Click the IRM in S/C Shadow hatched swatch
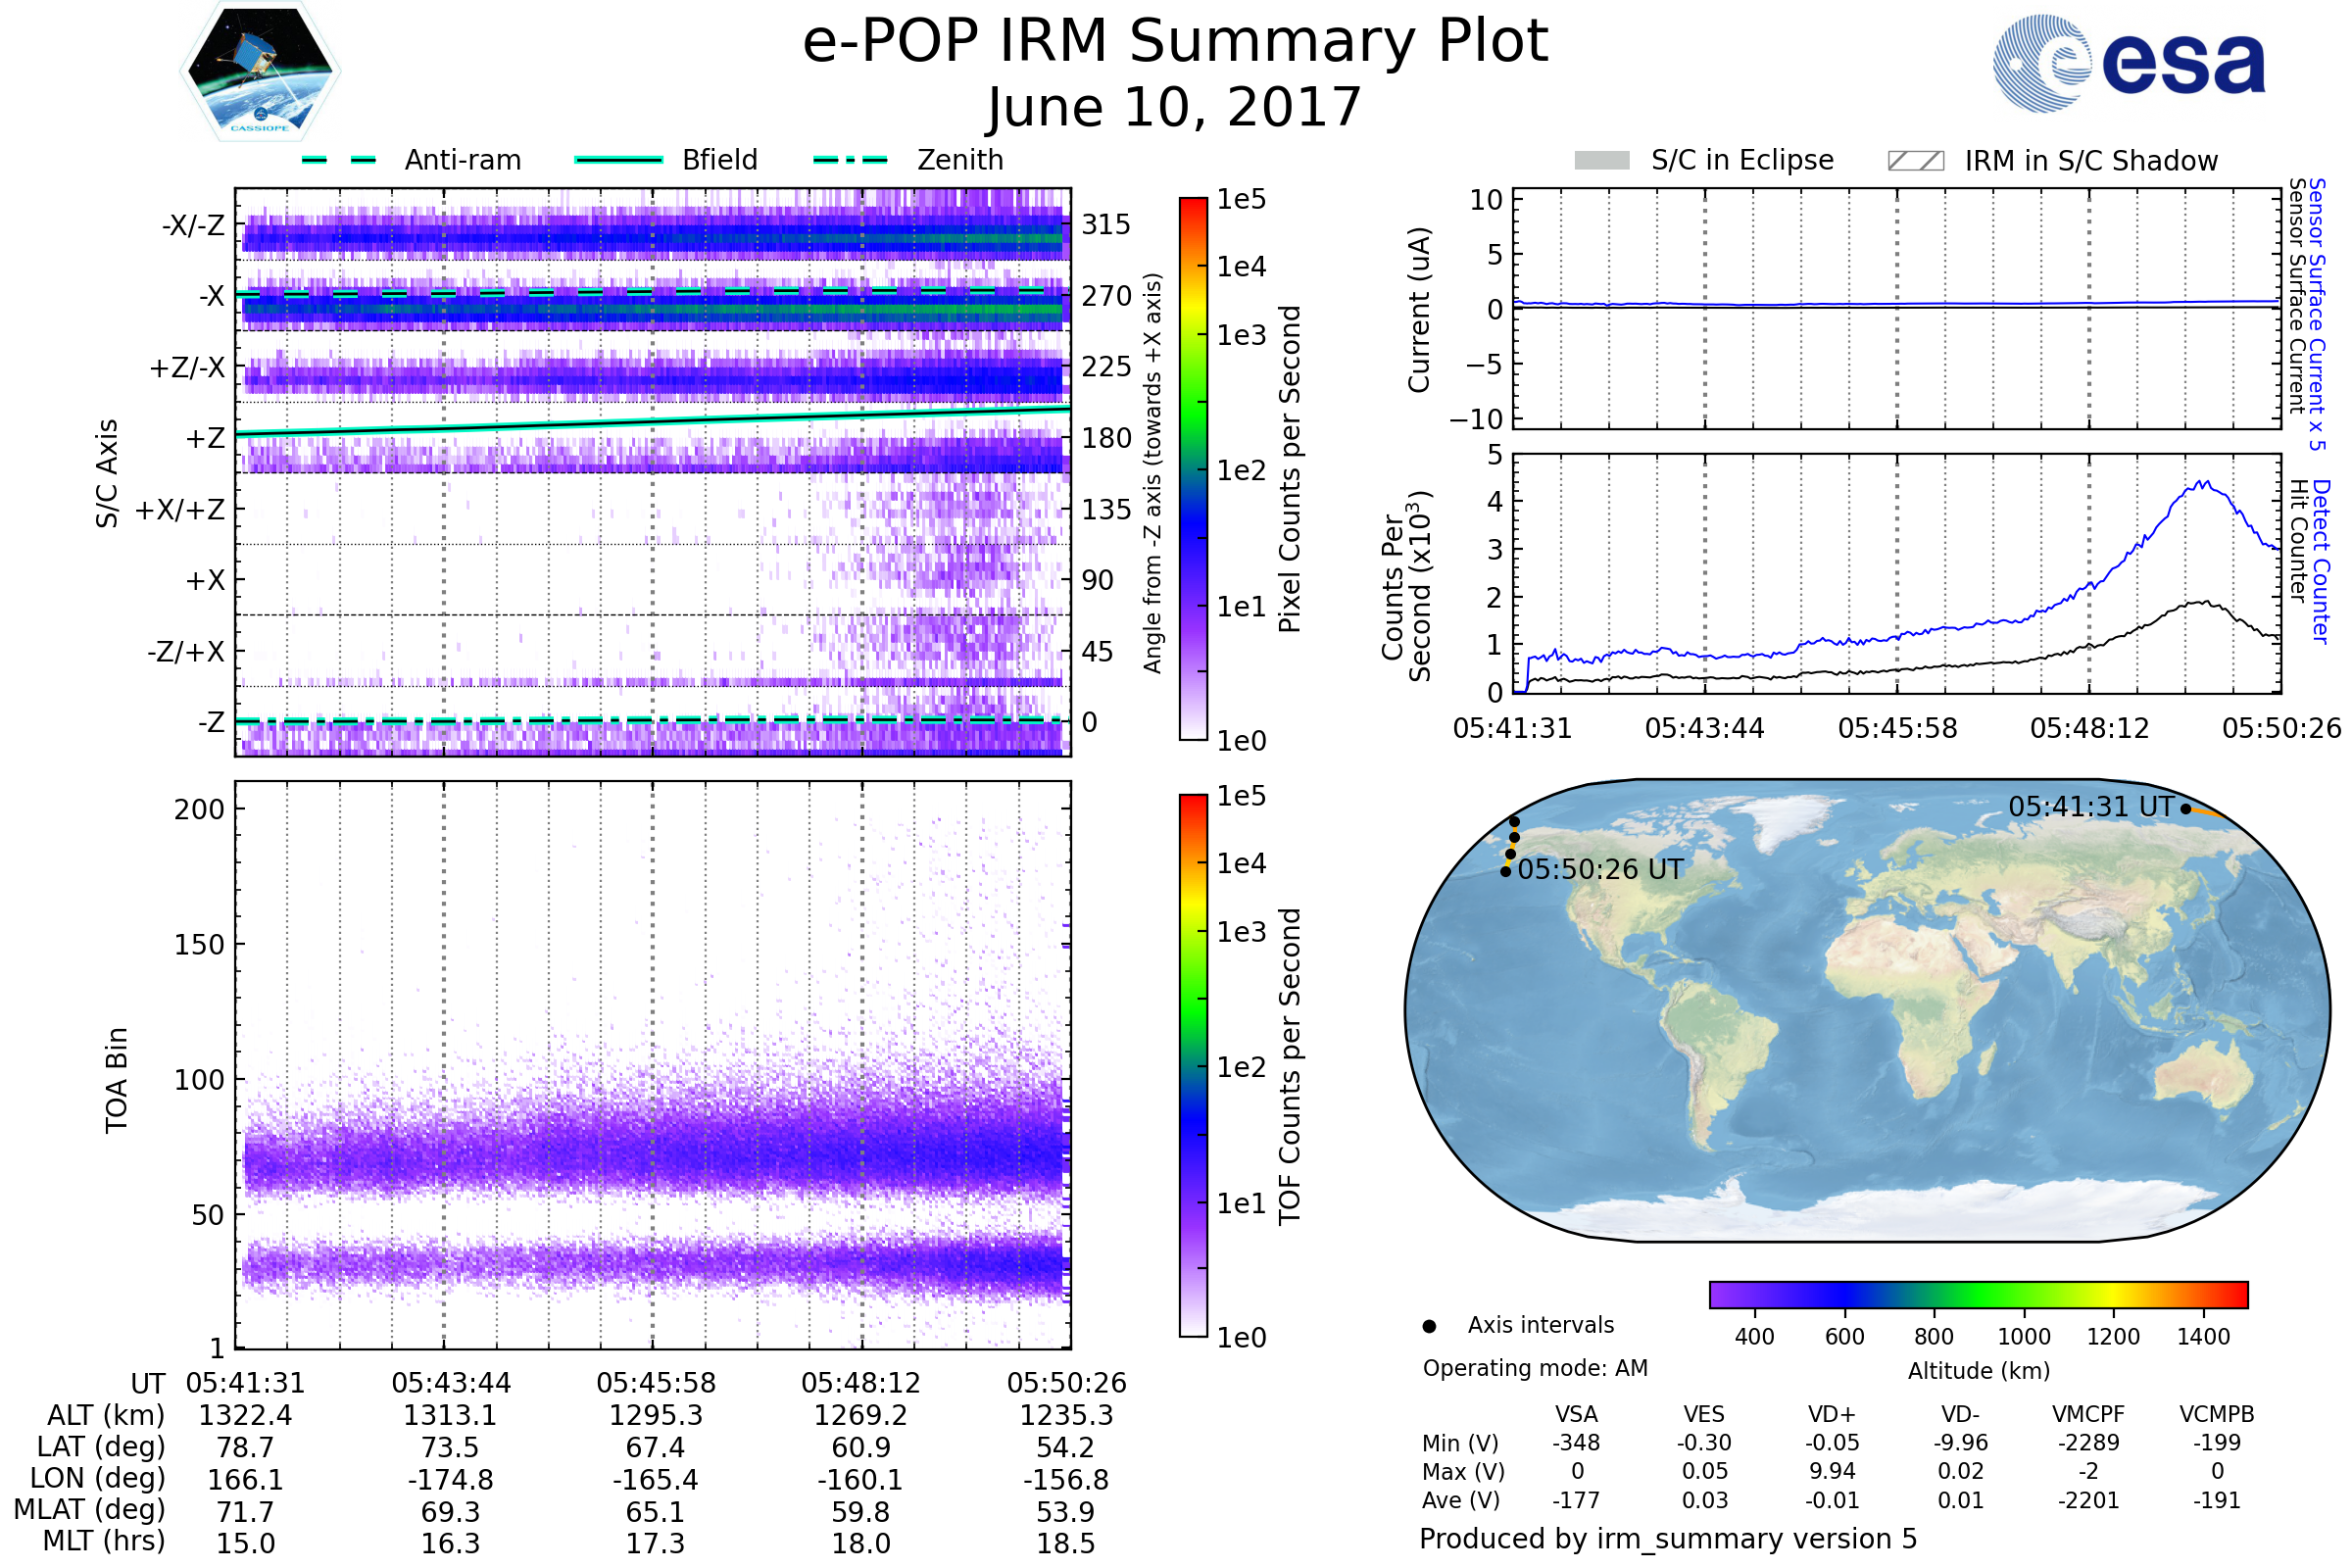The height and width of the screenshot is (1568, 2352). coord(1915,161)
